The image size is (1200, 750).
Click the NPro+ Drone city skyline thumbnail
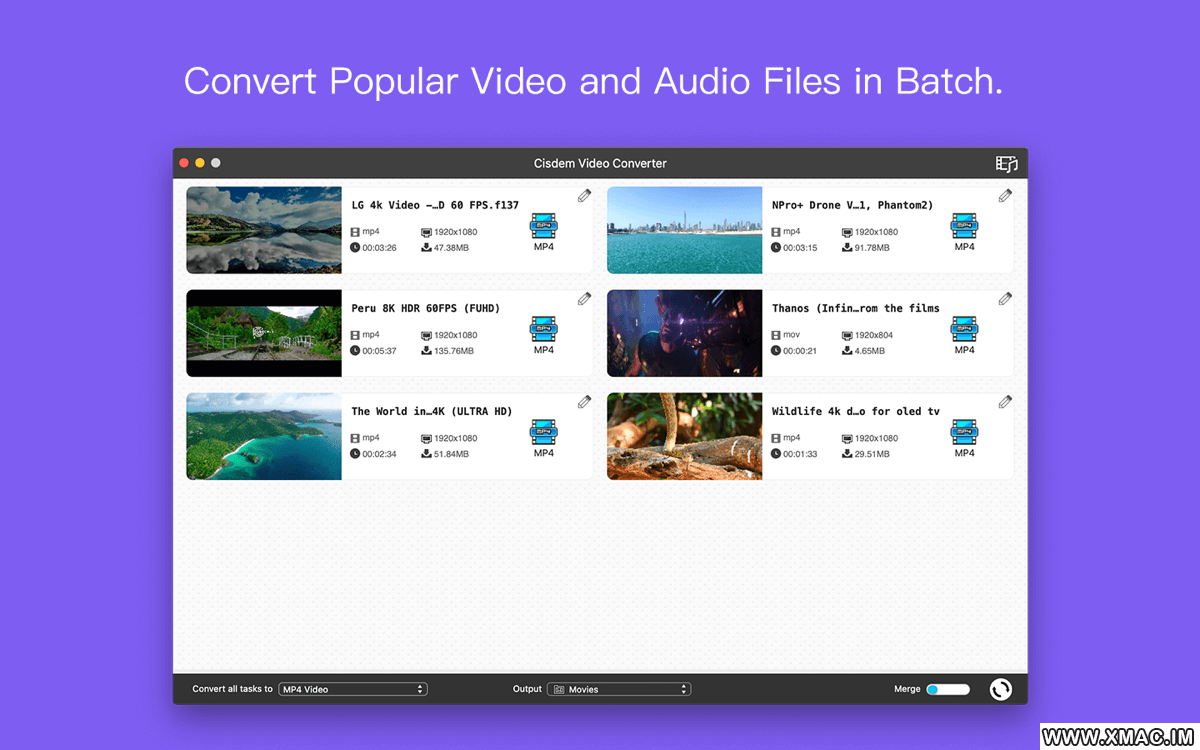(684, 230)
